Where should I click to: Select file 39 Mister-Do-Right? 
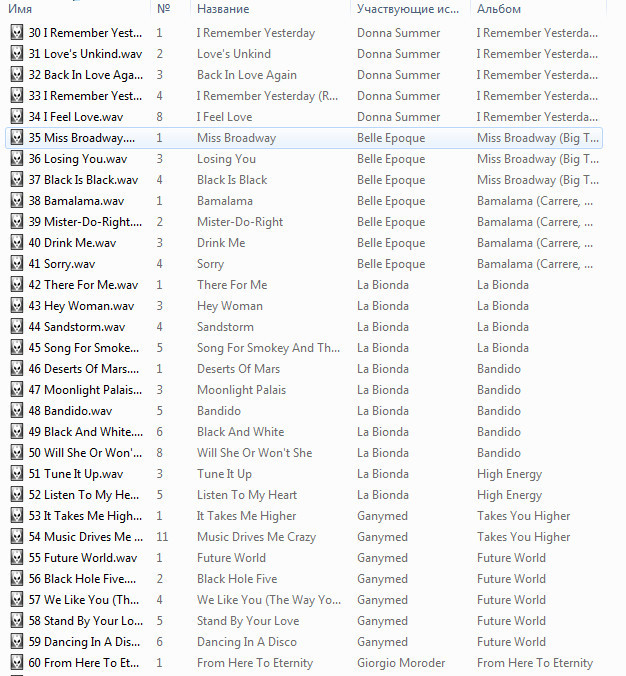(x=85, y=222)
